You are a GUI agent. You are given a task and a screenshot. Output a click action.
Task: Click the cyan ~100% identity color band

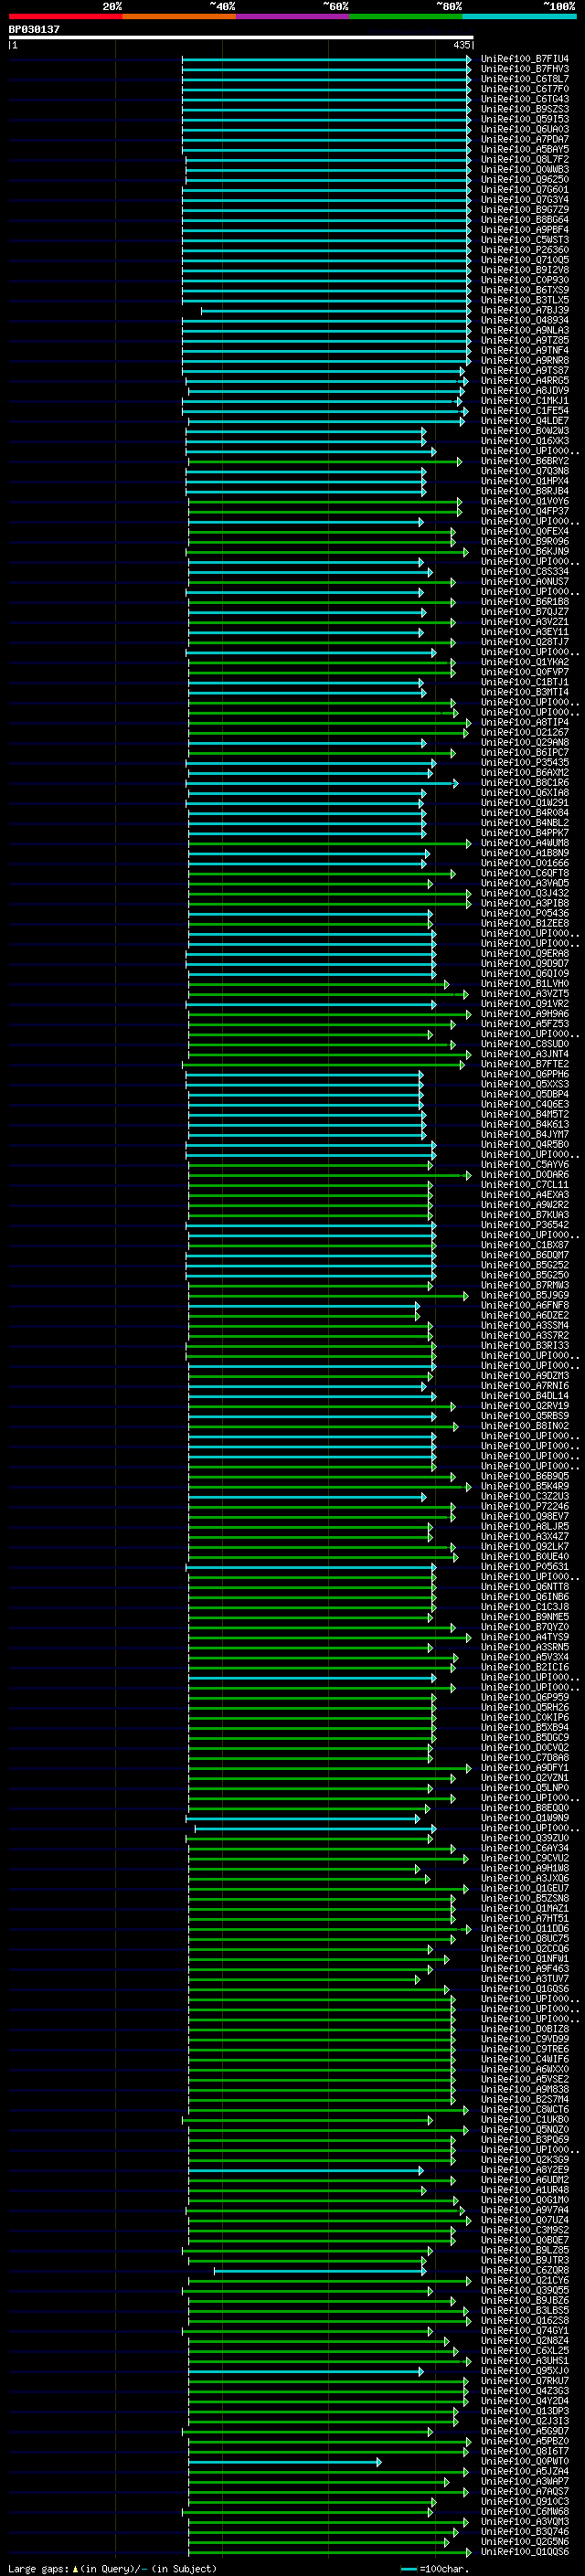[519, 16]
